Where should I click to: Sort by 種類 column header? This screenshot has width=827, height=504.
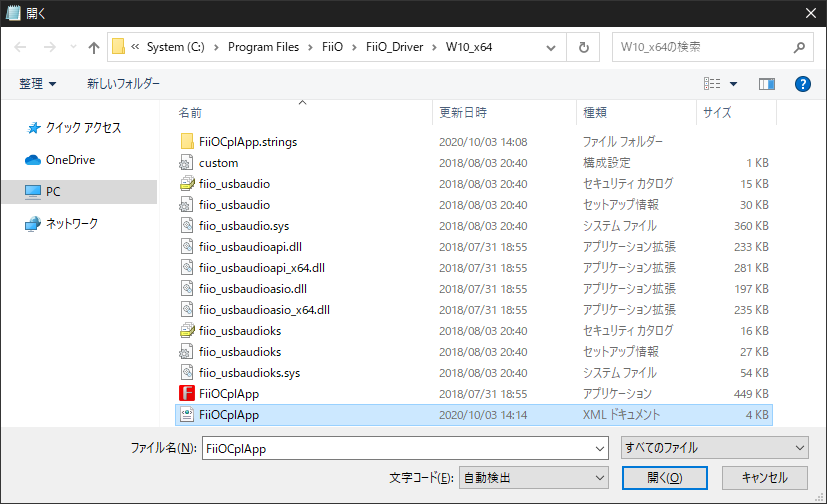(x=595, y=112)
